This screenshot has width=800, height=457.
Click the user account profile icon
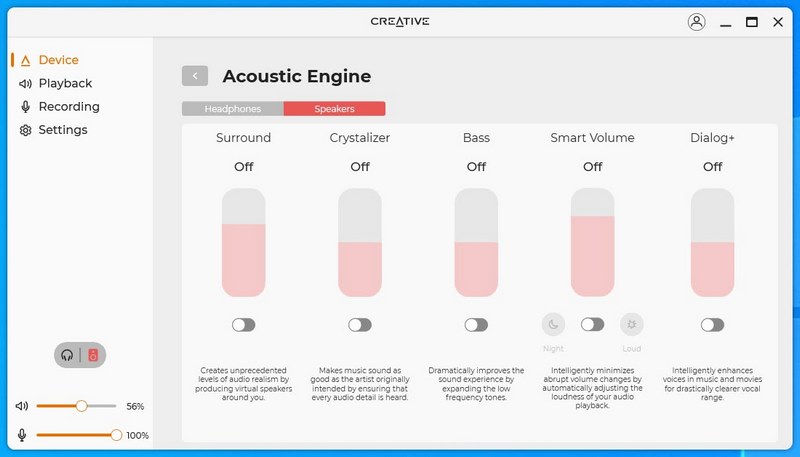coord(696,22)
